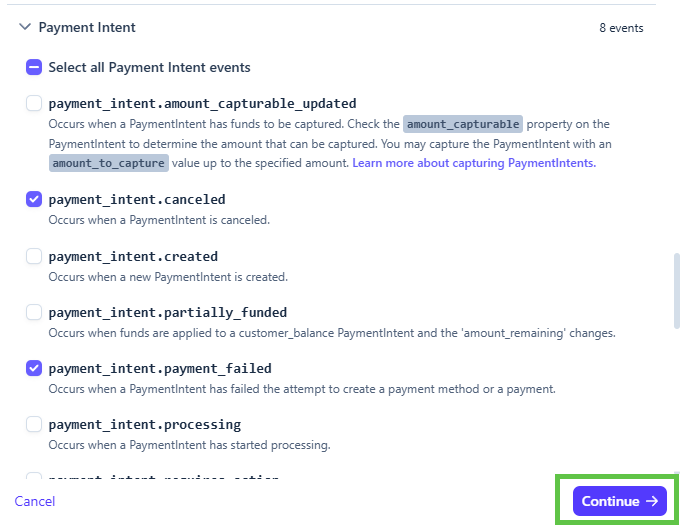Enable payment_intent.amount_capturable_updated event checkbox
This screenshot has height=525, width=696.
34,103
